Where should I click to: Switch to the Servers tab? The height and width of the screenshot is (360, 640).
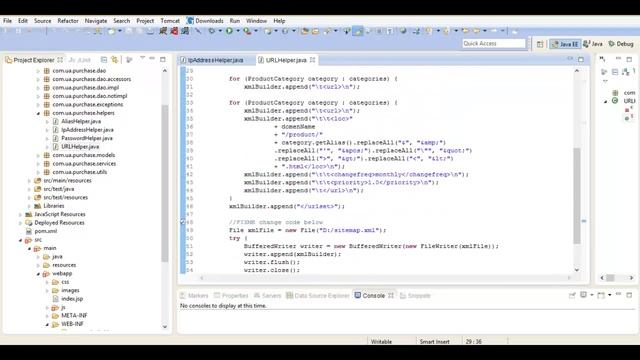coord(267,296)
